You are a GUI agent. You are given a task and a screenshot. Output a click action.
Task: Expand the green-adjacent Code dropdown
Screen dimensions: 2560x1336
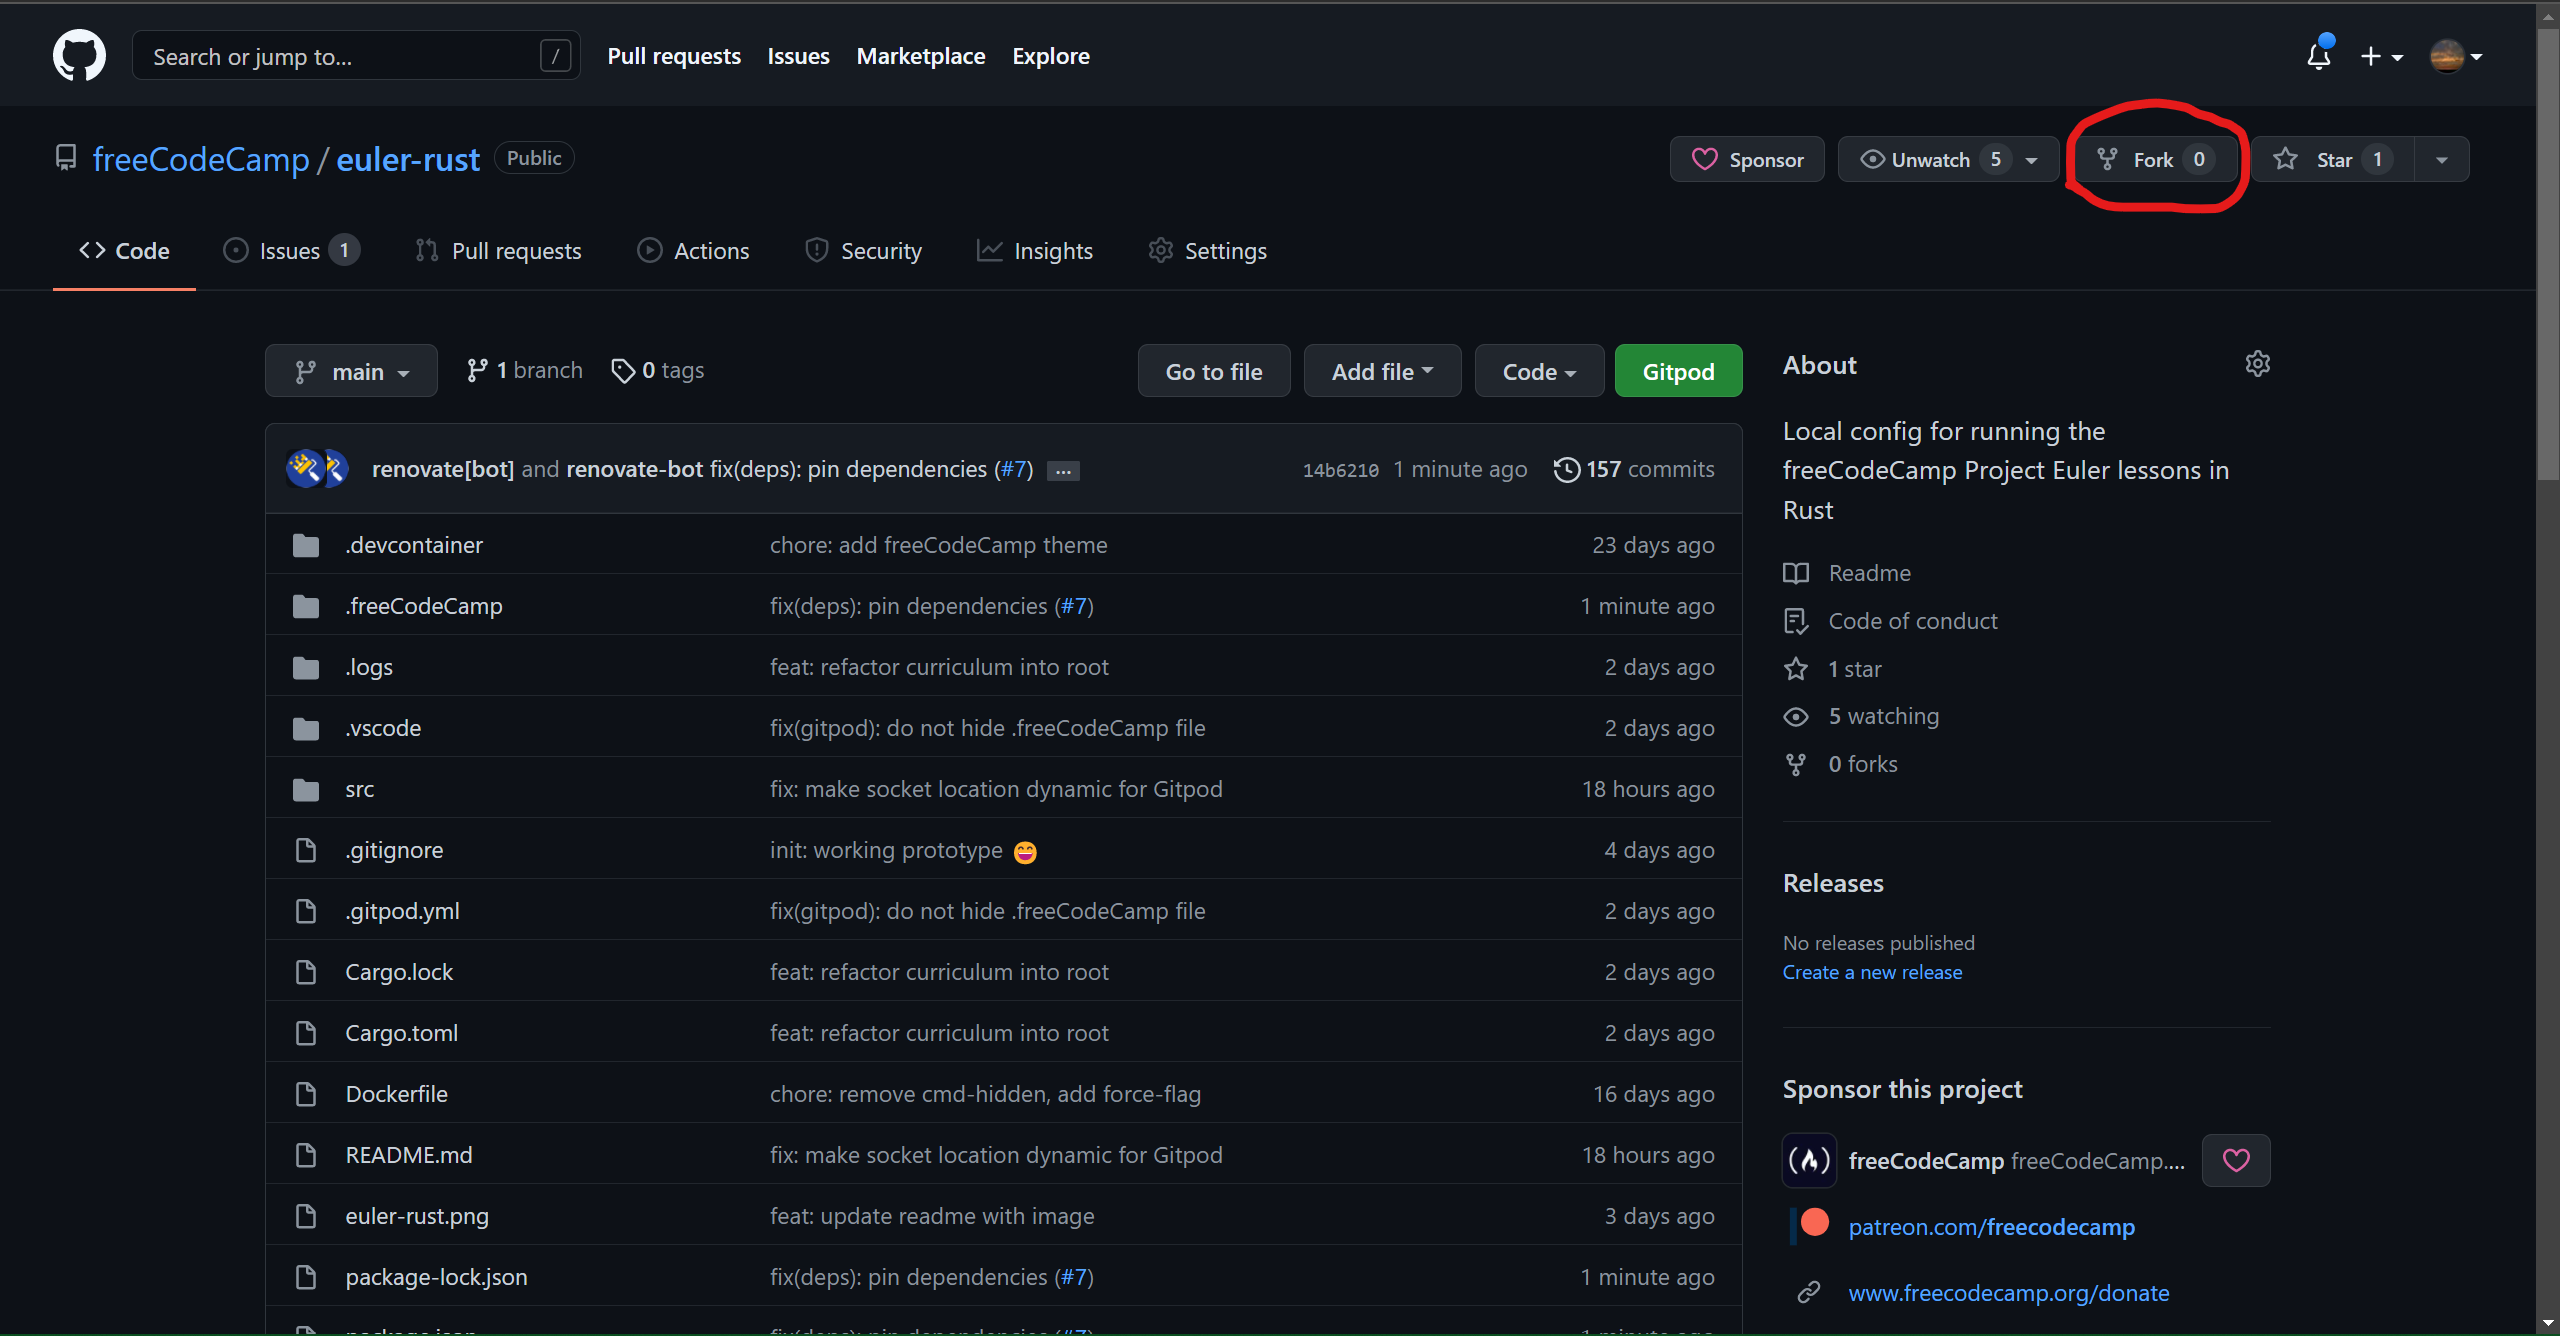(1539, 371)
